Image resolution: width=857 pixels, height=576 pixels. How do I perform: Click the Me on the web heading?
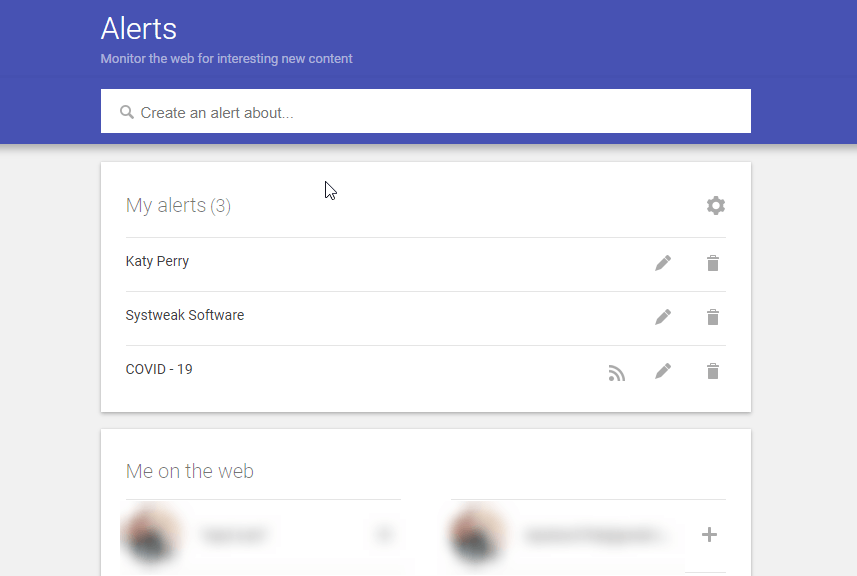[x=190, y=471]
